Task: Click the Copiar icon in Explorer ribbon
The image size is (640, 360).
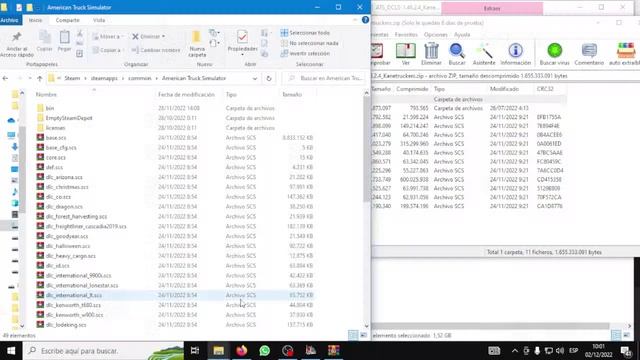Action: [x=44, y=37]
